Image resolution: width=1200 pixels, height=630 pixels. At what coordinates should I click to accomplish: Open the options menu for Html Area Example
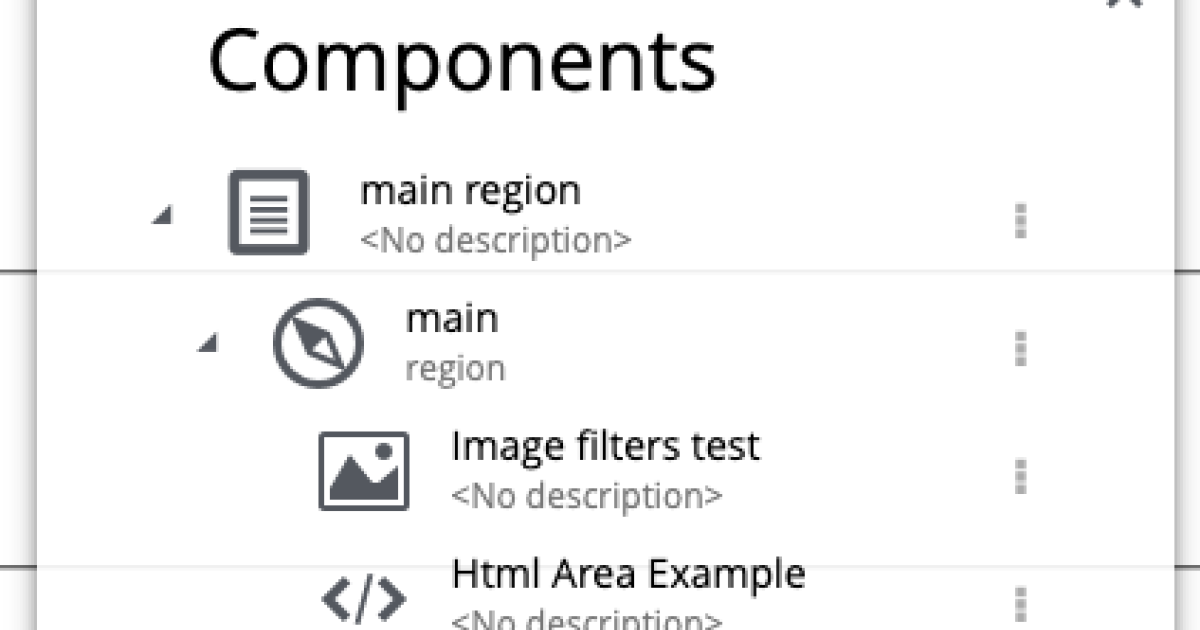(1021, 603)
